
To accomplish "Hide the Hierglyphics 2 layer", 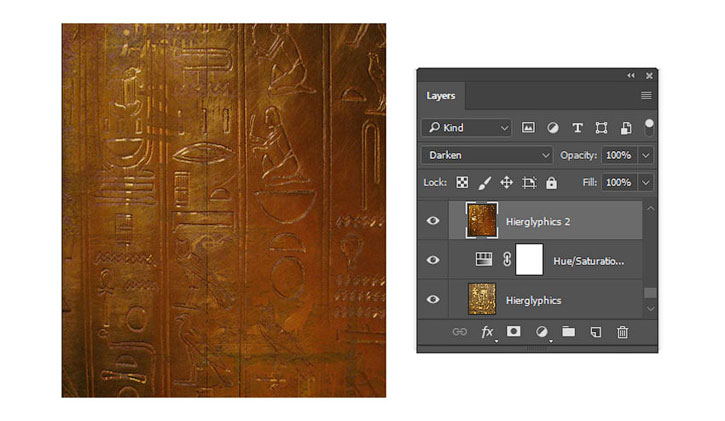I will pos(433,221).
